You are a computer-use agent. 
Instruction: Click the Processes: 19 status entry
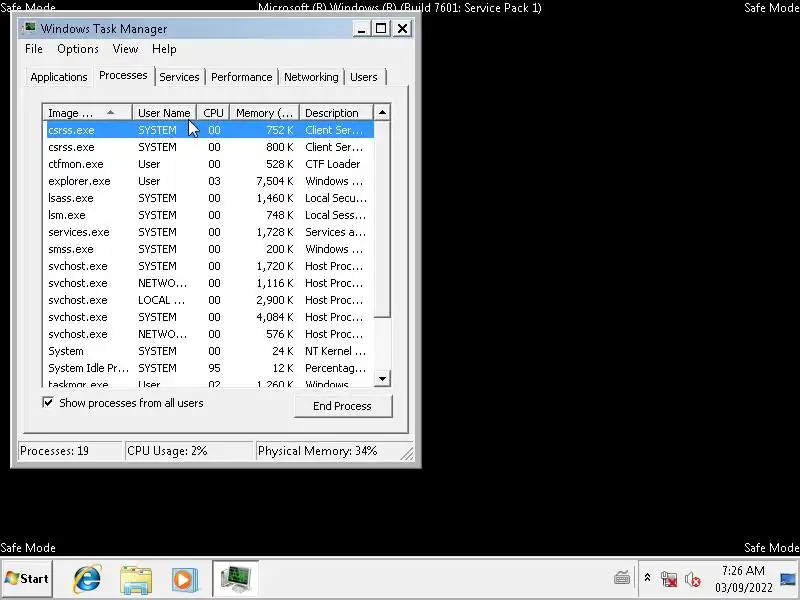click(x=70, y=451)
